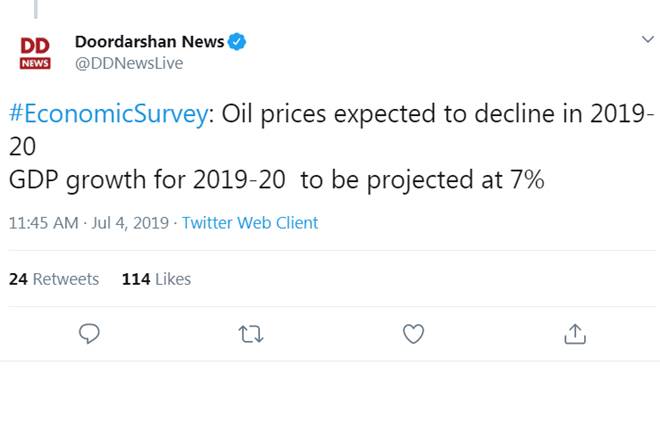Viewport: 660px width, 440px height.
Task: Open the DD News profile avatar
Action: pos(35,53)
